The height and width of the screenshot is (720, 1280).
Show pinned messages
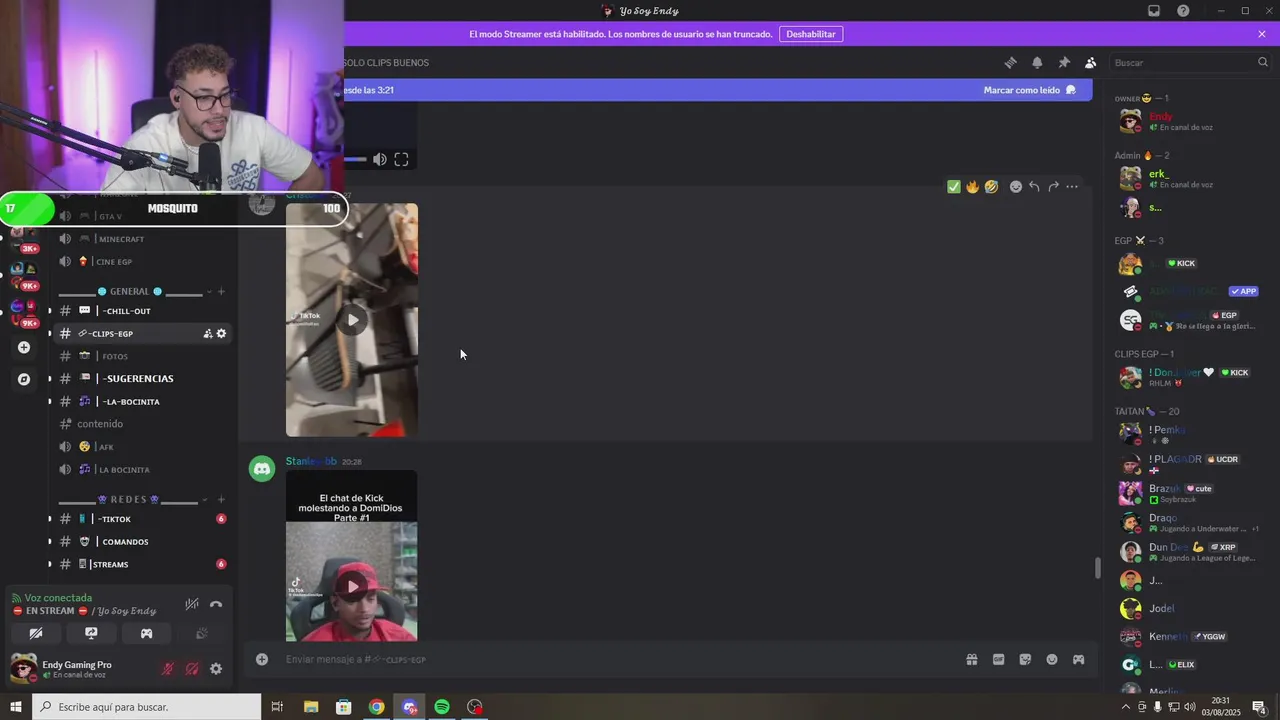[1064, 62]
